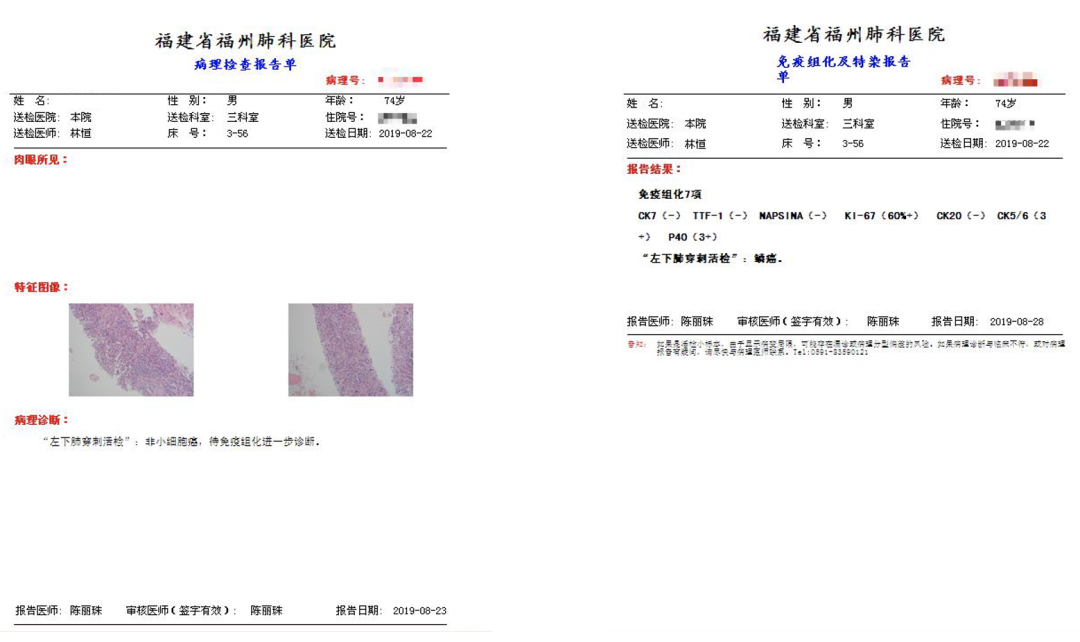The width and height of the screenshot is (1080, 642).
Task: Click 审核医师 name on the right report
Action: click(883, 322)
